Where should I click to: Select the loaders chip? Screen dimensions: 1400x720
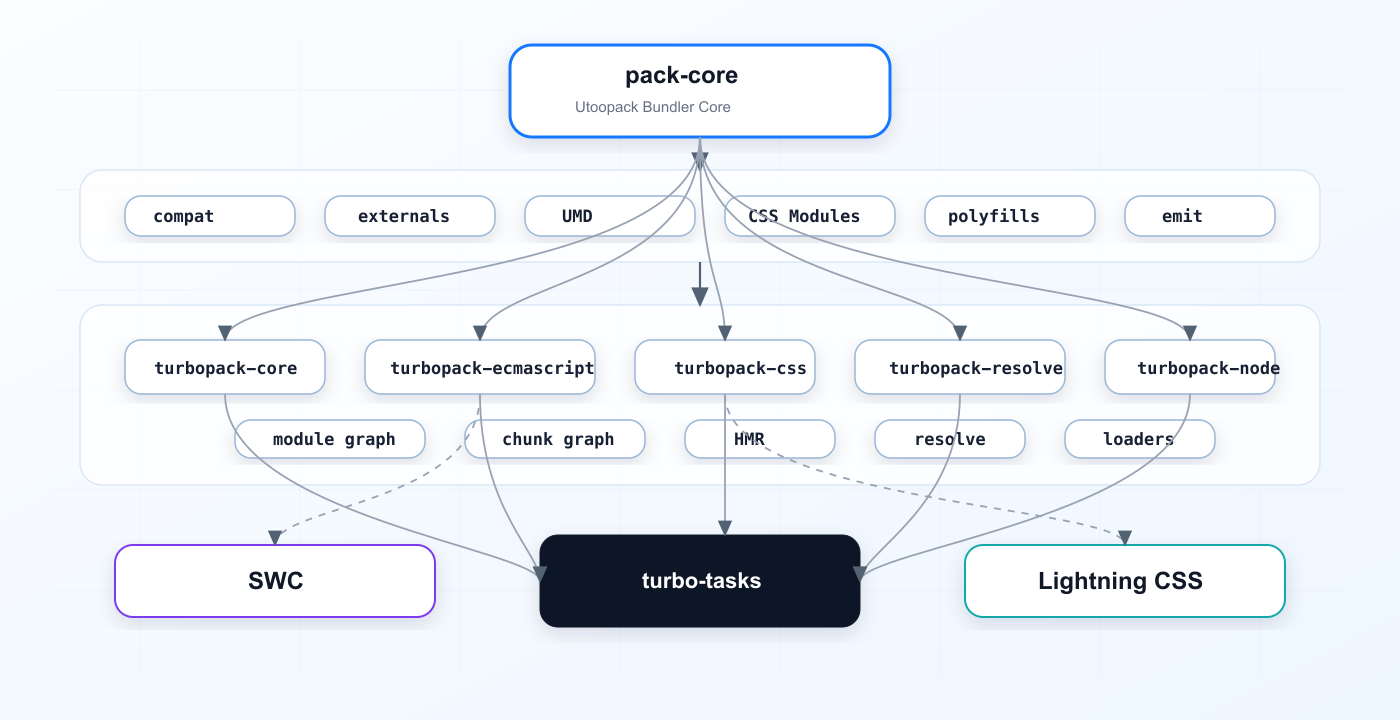[x=1140, y=439]
